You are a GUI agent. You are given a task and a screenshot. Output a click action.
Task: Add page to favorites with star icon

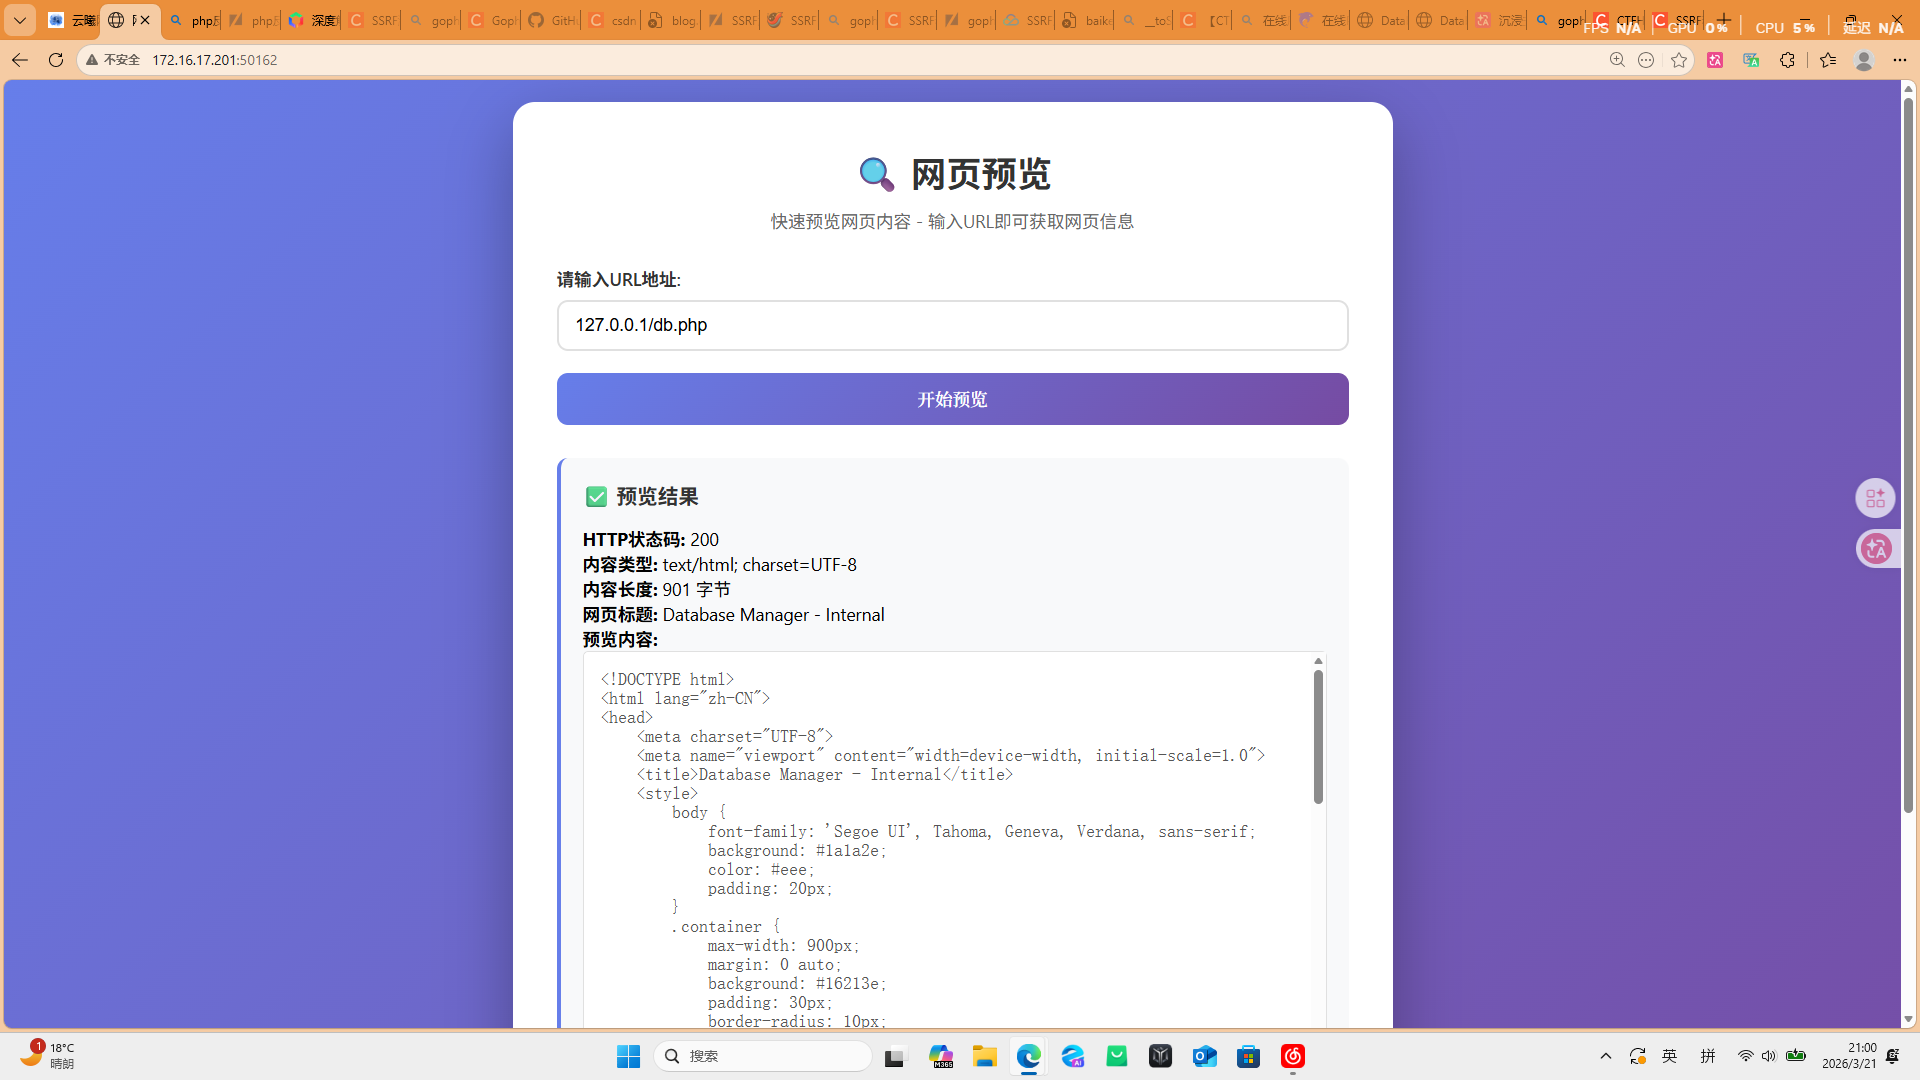pos(1679,60)
